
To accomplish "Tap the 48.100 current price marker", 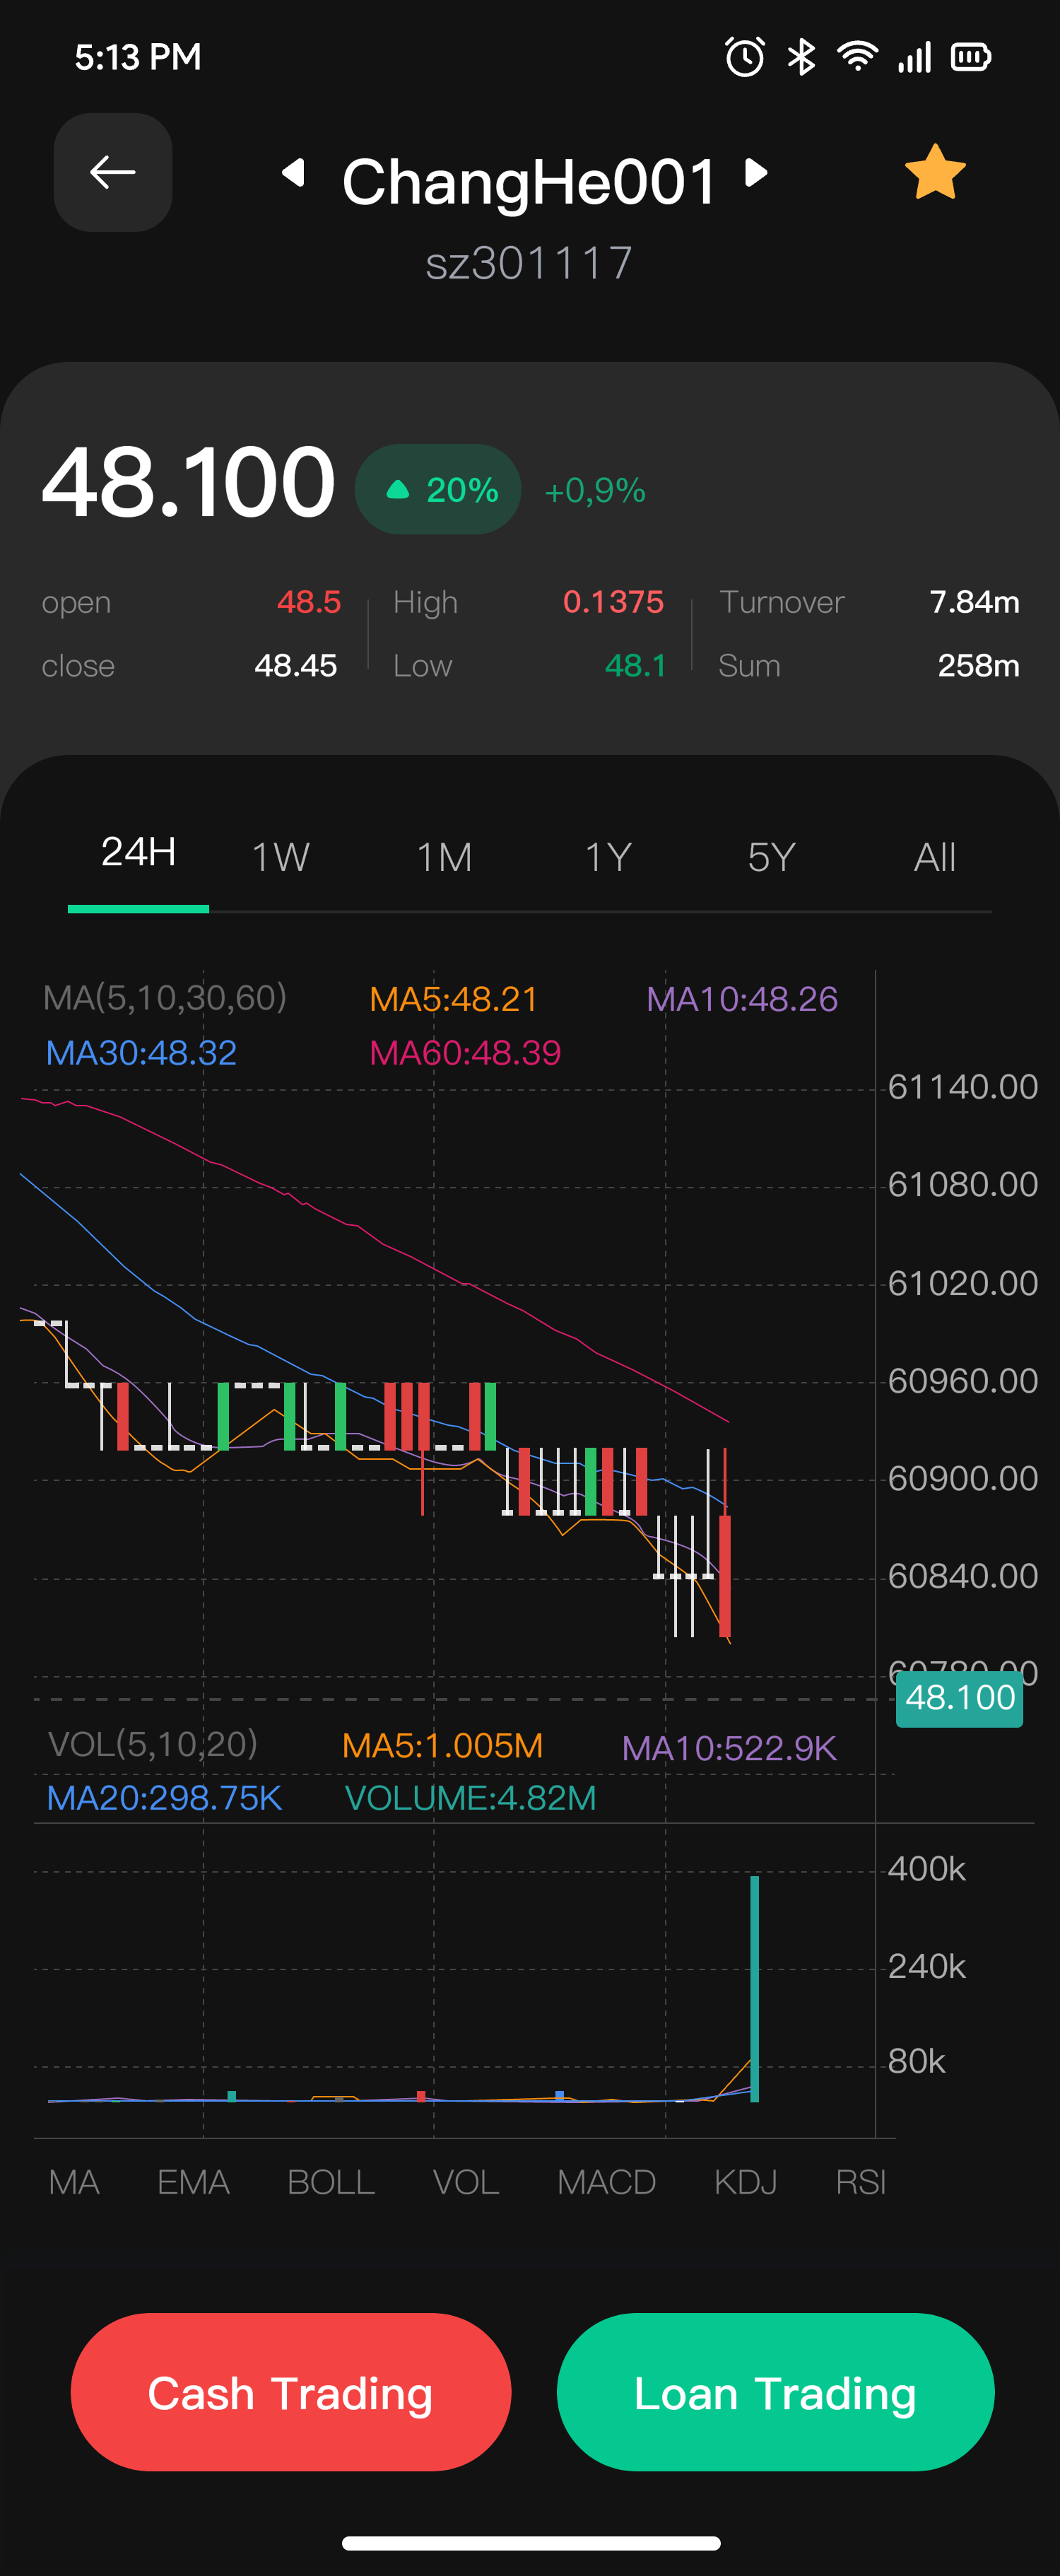I will (959, 1698).
